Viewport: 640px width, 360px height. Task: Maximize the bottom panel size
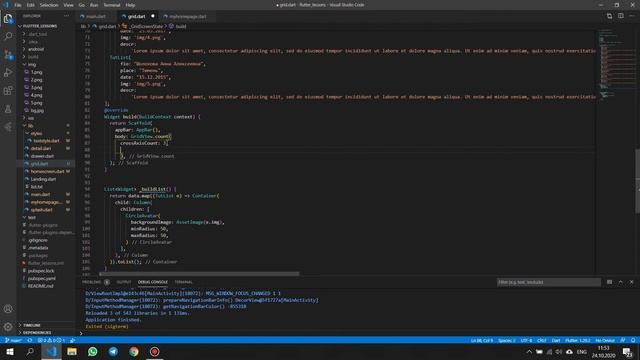tap(621, 282)
